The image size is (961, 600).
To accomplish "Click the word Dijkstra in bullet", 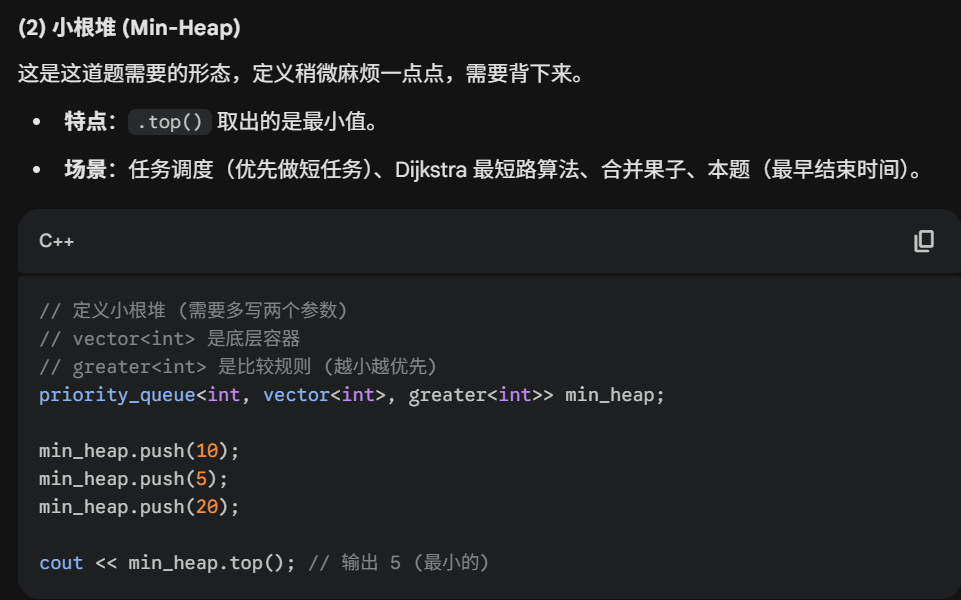I will 431,170.
